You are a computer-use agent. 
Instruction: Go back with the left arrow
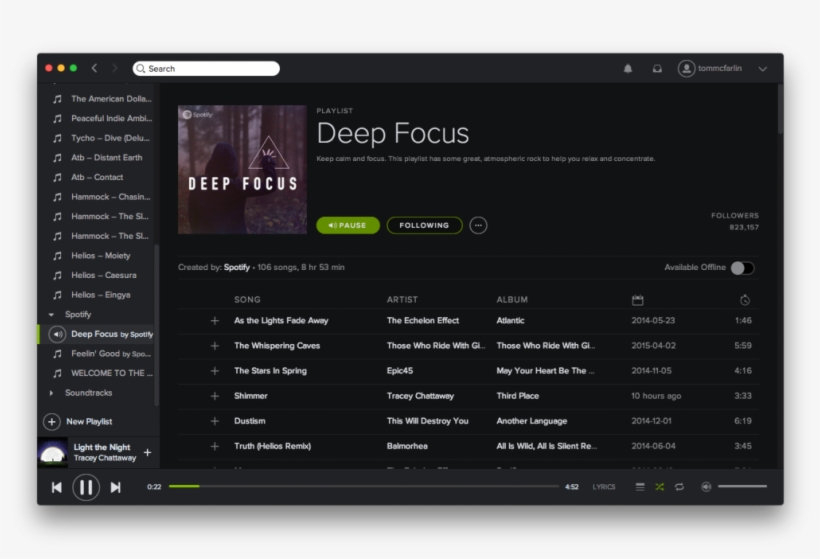coord(94,68)
